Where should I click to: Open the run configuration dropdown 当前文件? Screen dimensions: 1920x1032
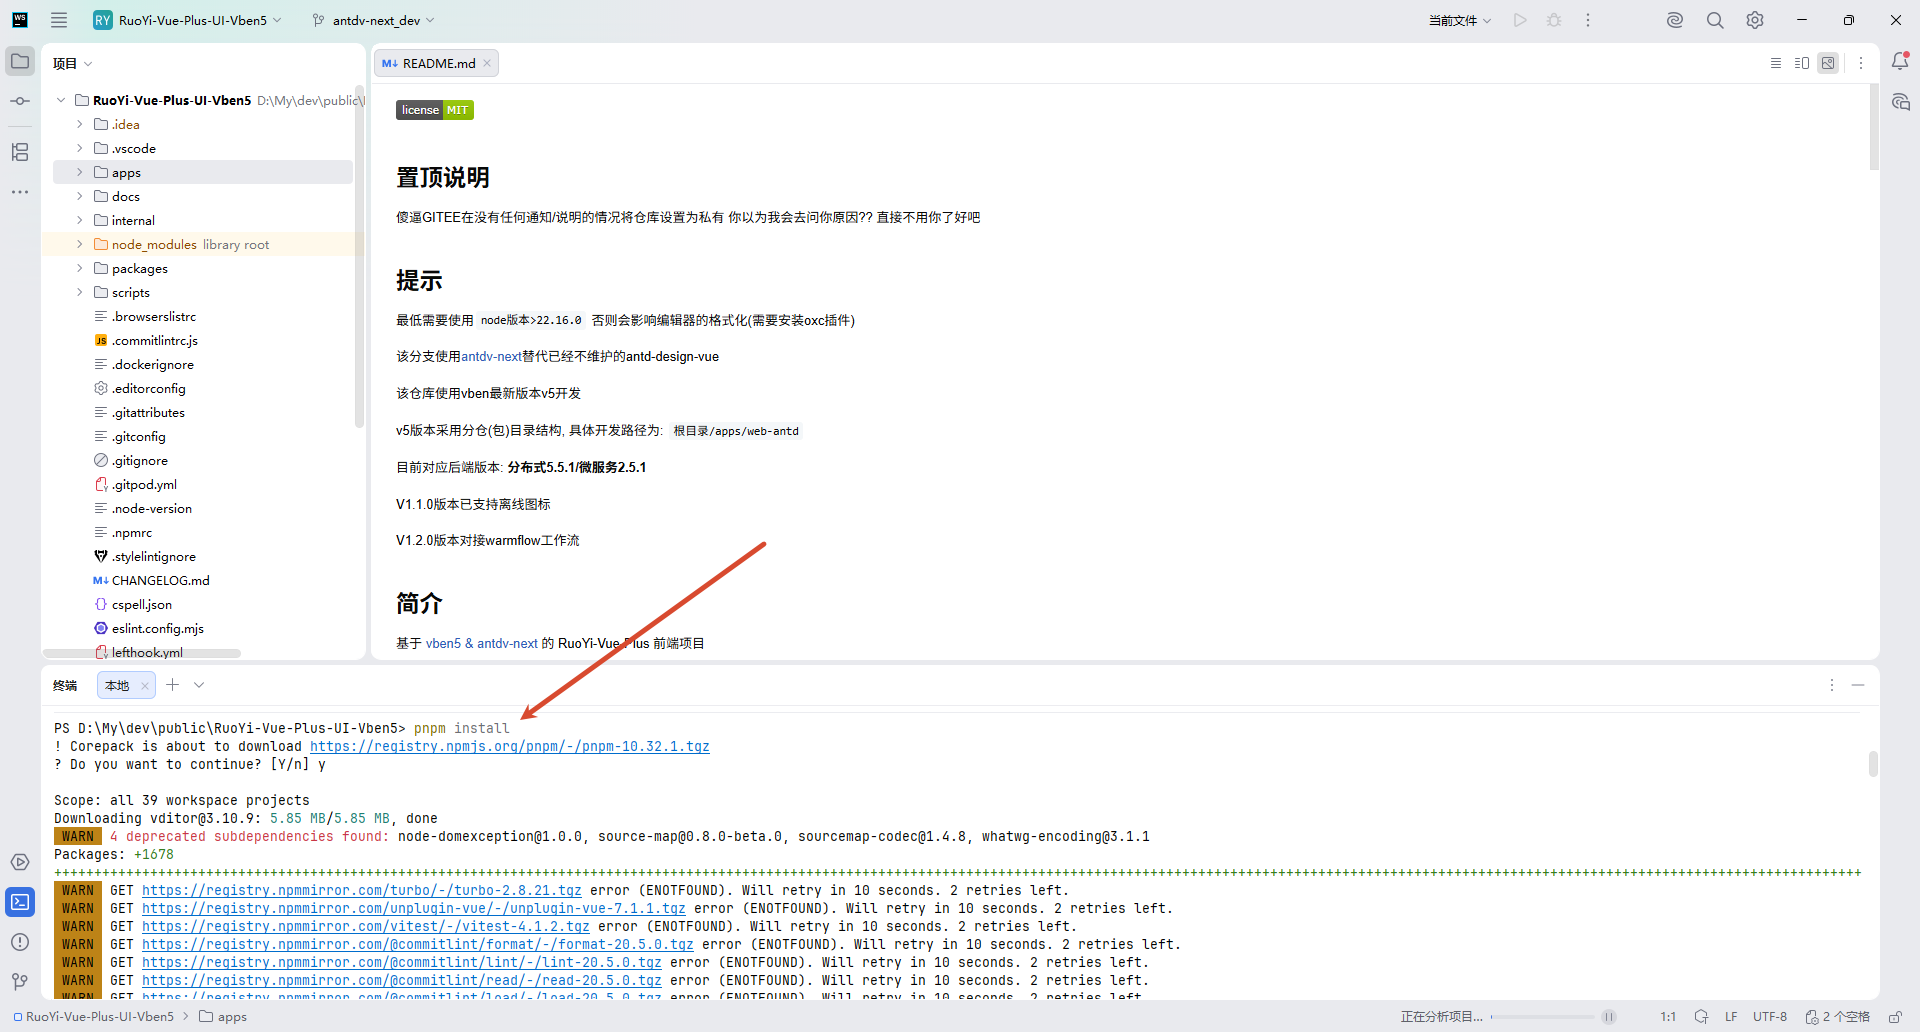point(1459,20)
